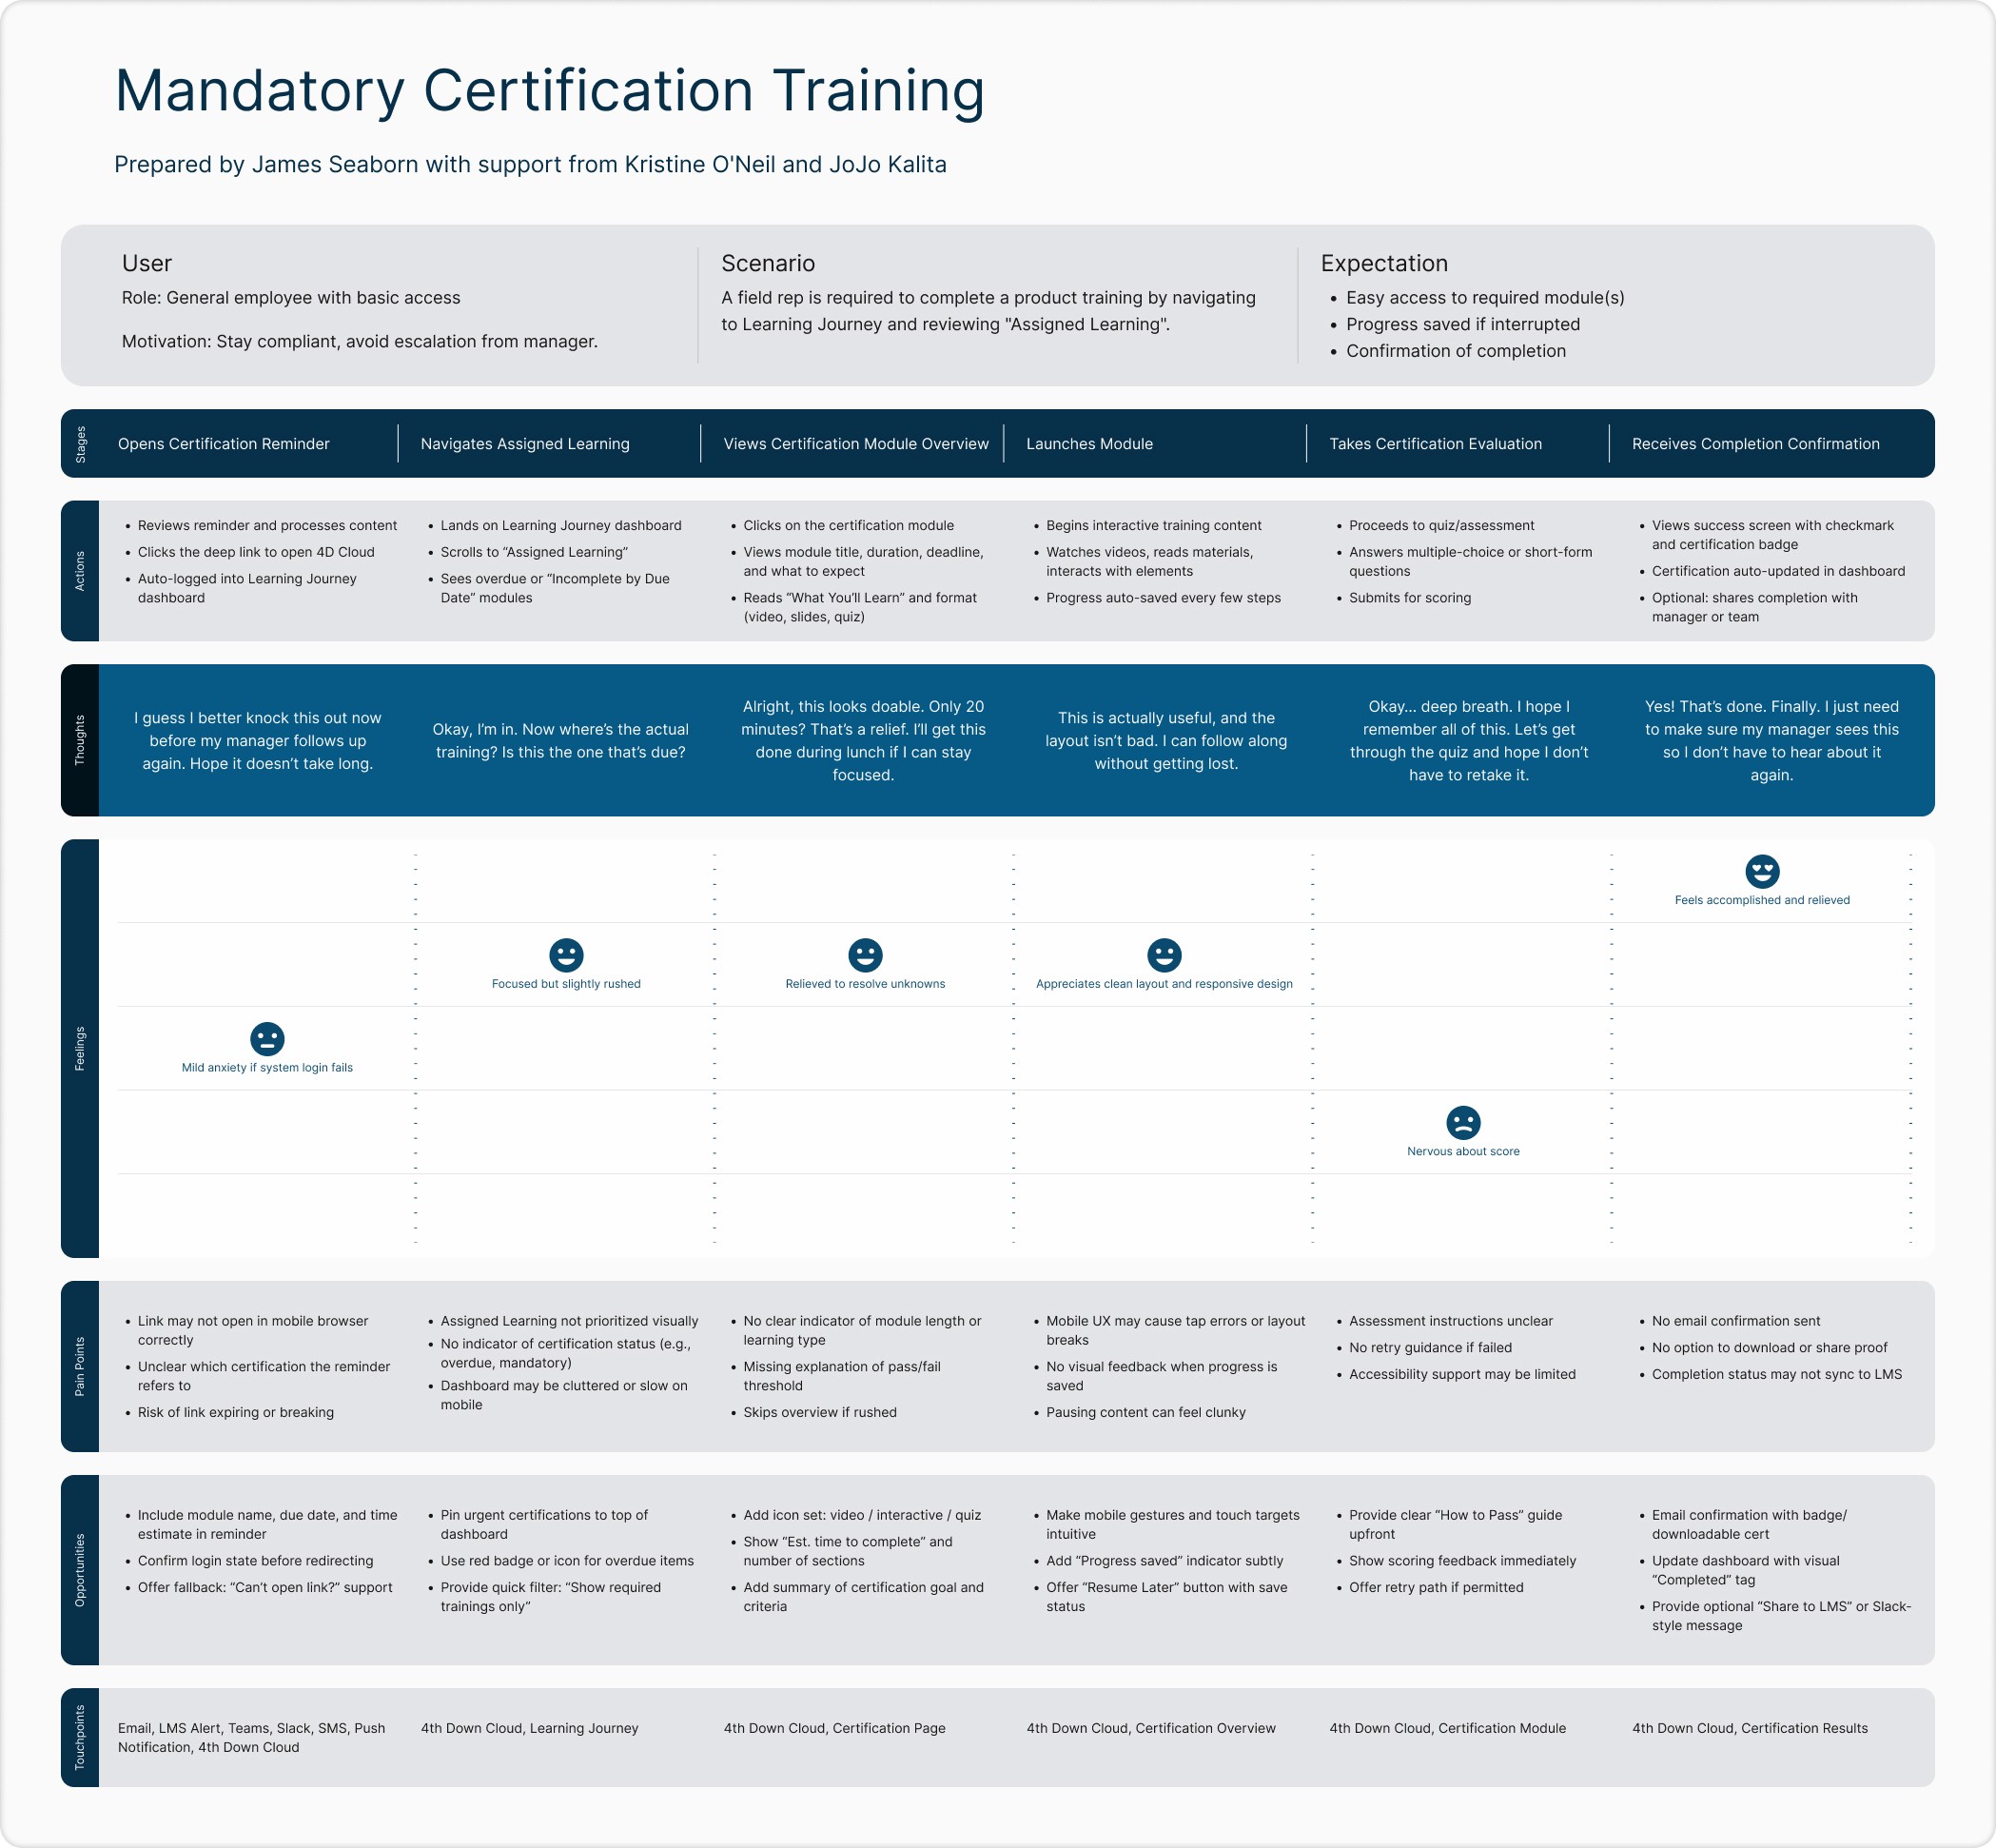Screen dimensions: 1996x1848
Task: Select the 'Takes Certification Evaluation' stage header
Action: 1435,443
